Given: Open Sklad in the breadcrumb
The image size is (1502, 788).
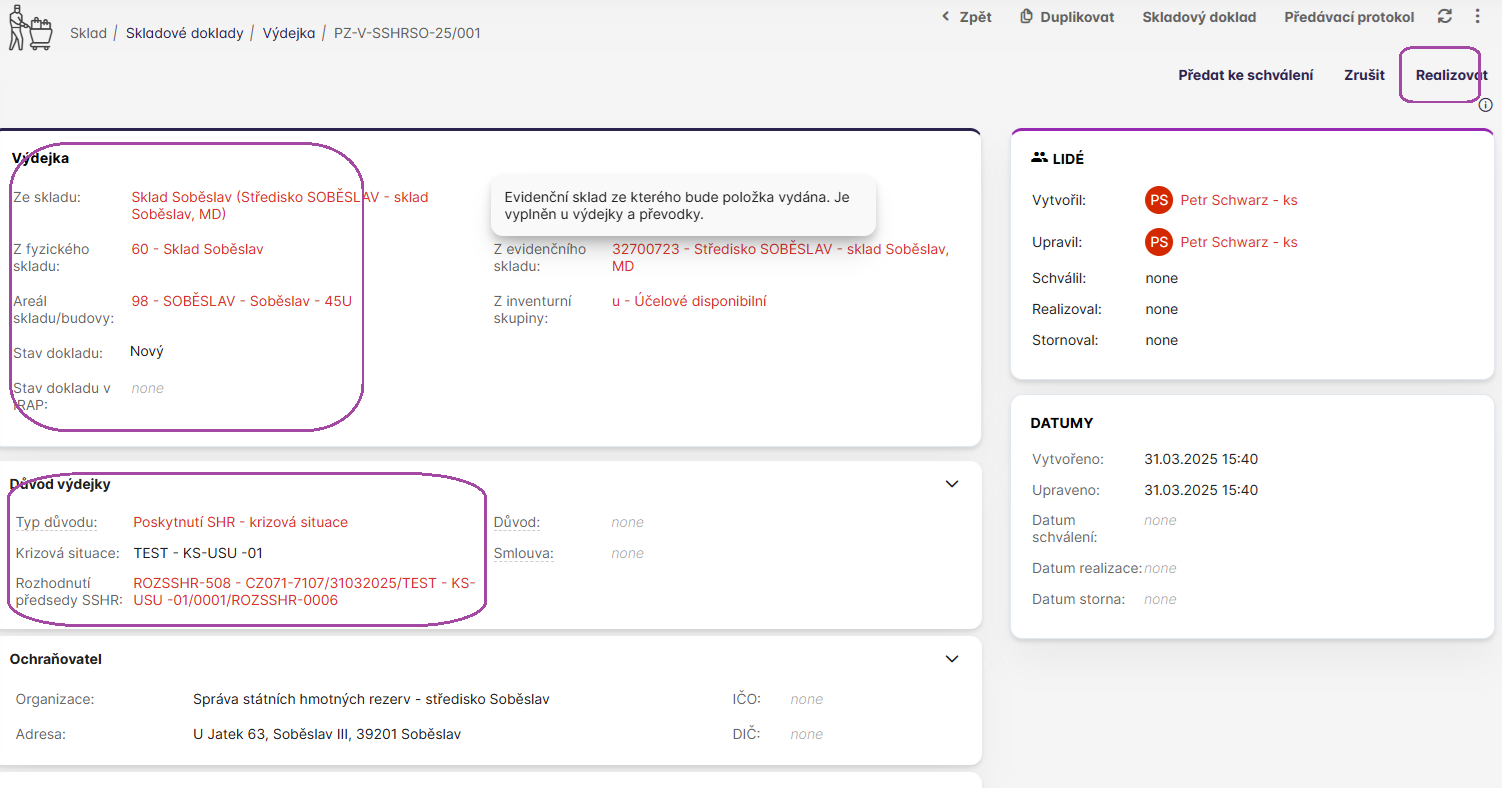Looking at the screenshot, I should [x=88, y=33].
